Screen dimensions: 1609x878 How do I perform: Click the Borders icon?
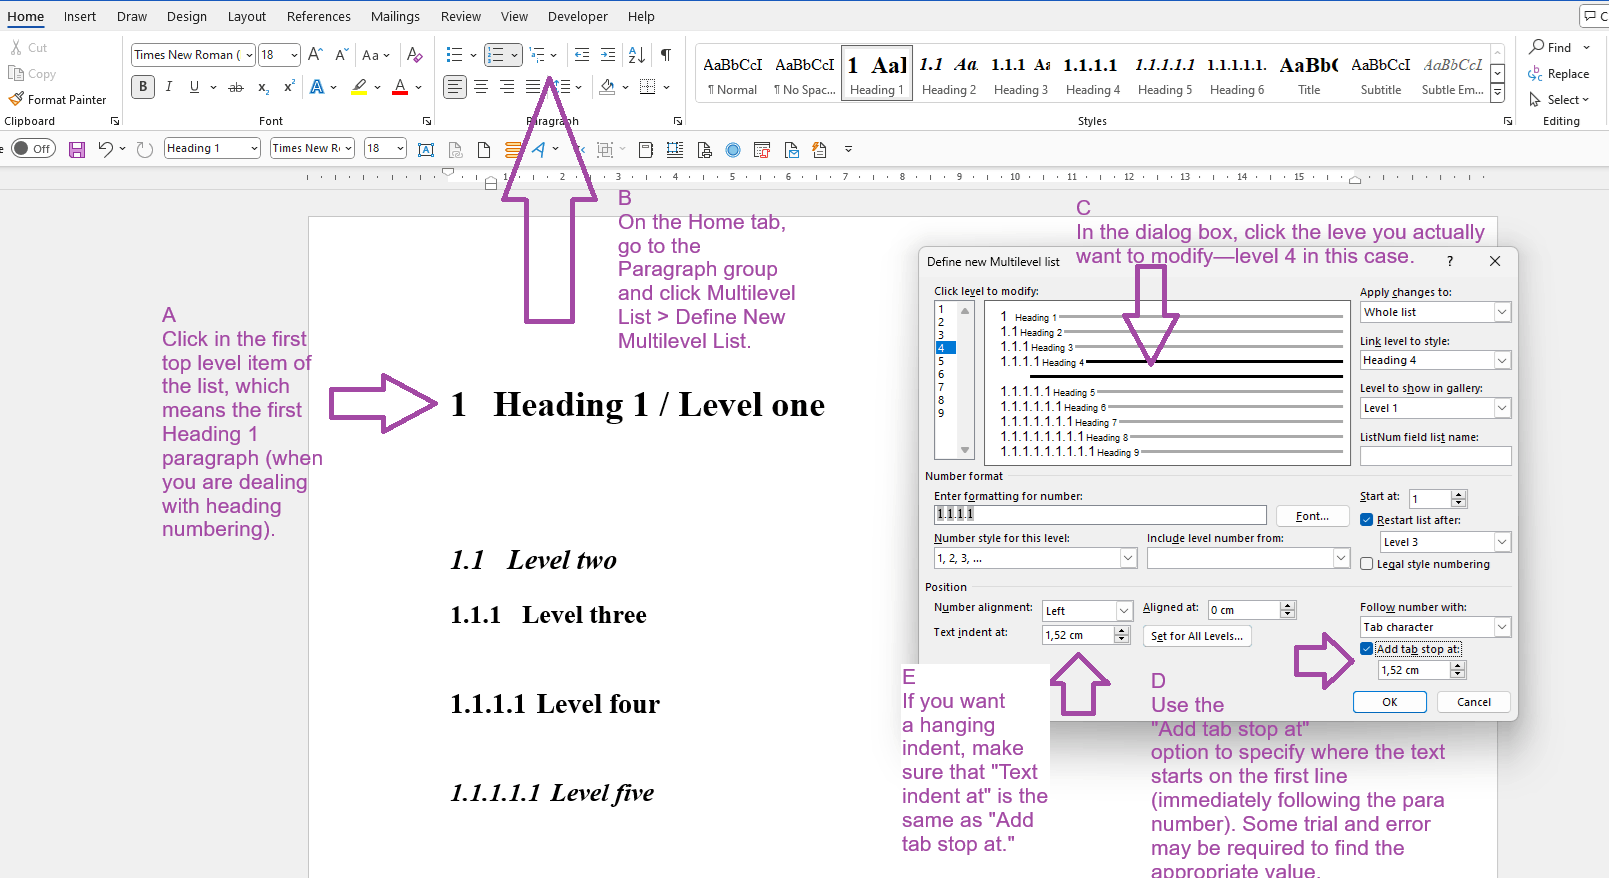[x=648, y=87]
